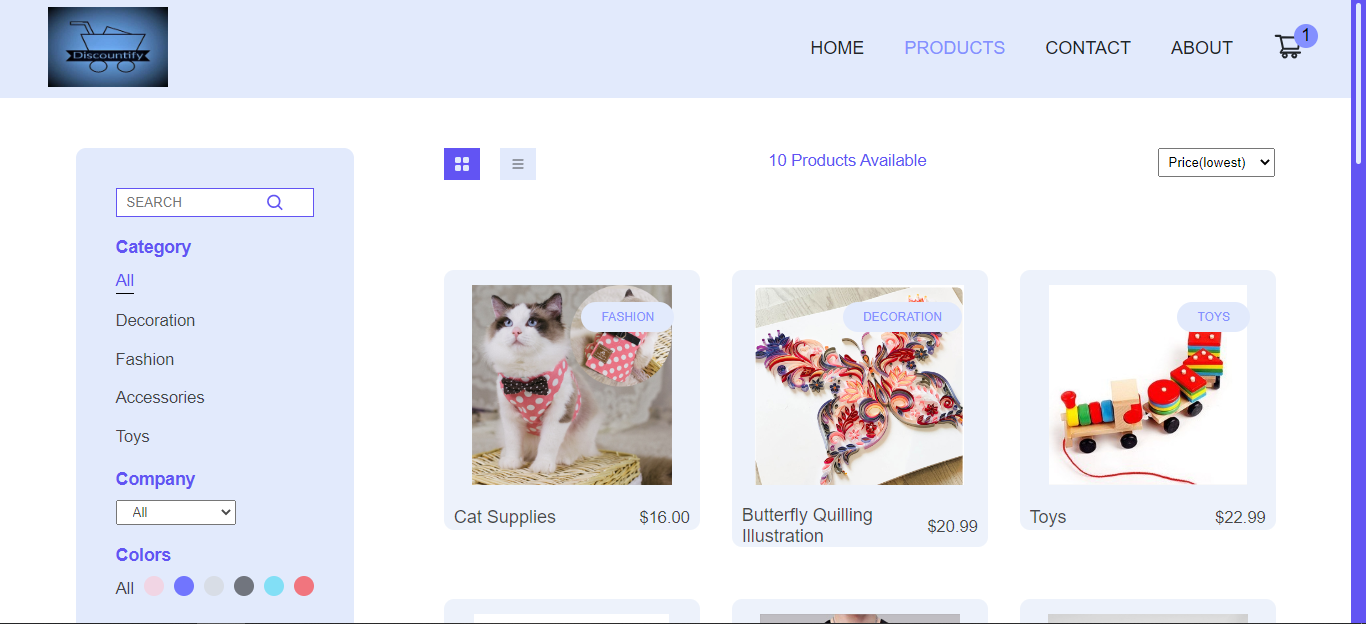This screenshot has width=1366, height=624.
Task: Filter by Decoration category
Action: coord(155,320)
